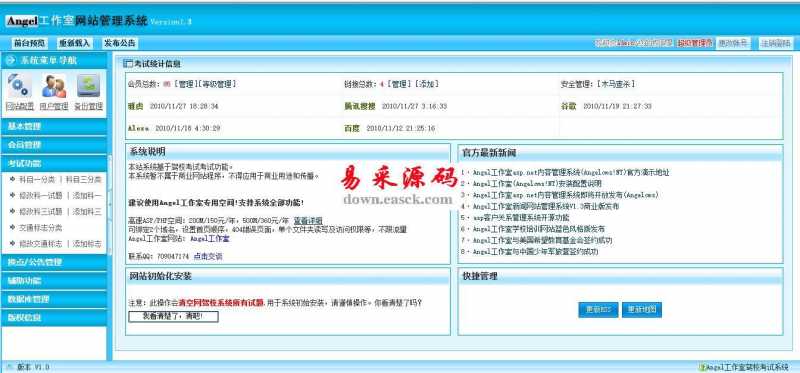Click the icon beside Angel工作室驾校考试系统 footer
This screenshot has width=800, height=373.
click(x=702, y=367)
